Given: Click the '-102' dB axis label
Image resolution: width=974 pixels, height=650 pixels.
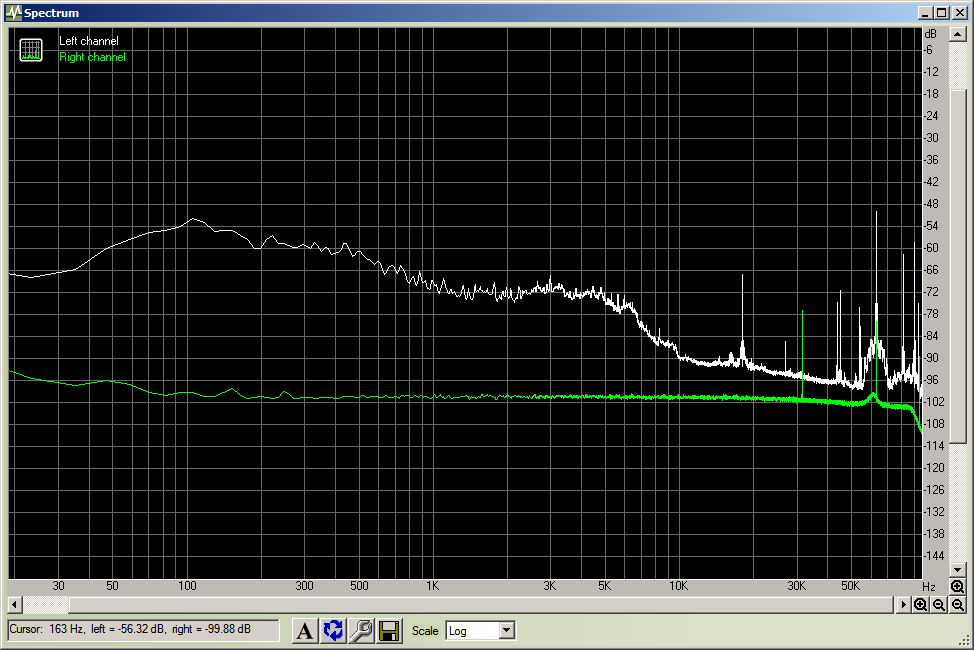Looking at the screenshot, I should coord(934,402).
